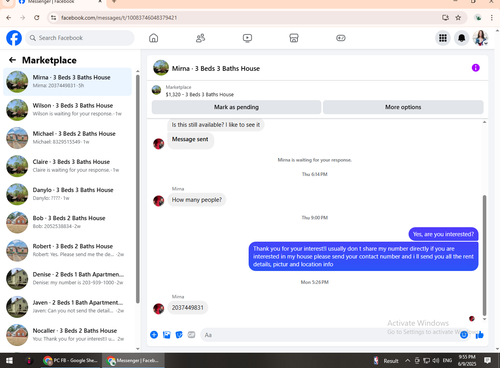Click the site information icon in address bar

53,18
